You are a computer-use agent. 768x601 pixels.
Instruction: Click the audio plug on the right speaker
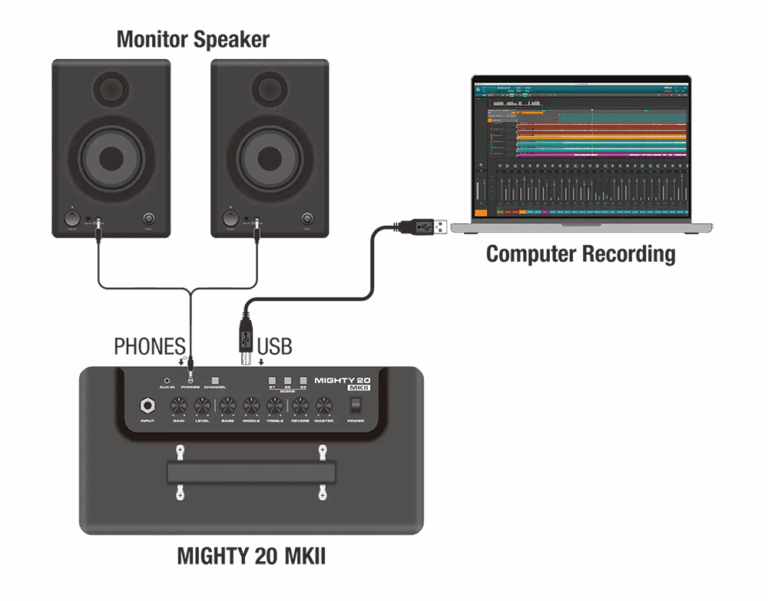[x=257, y=230]
